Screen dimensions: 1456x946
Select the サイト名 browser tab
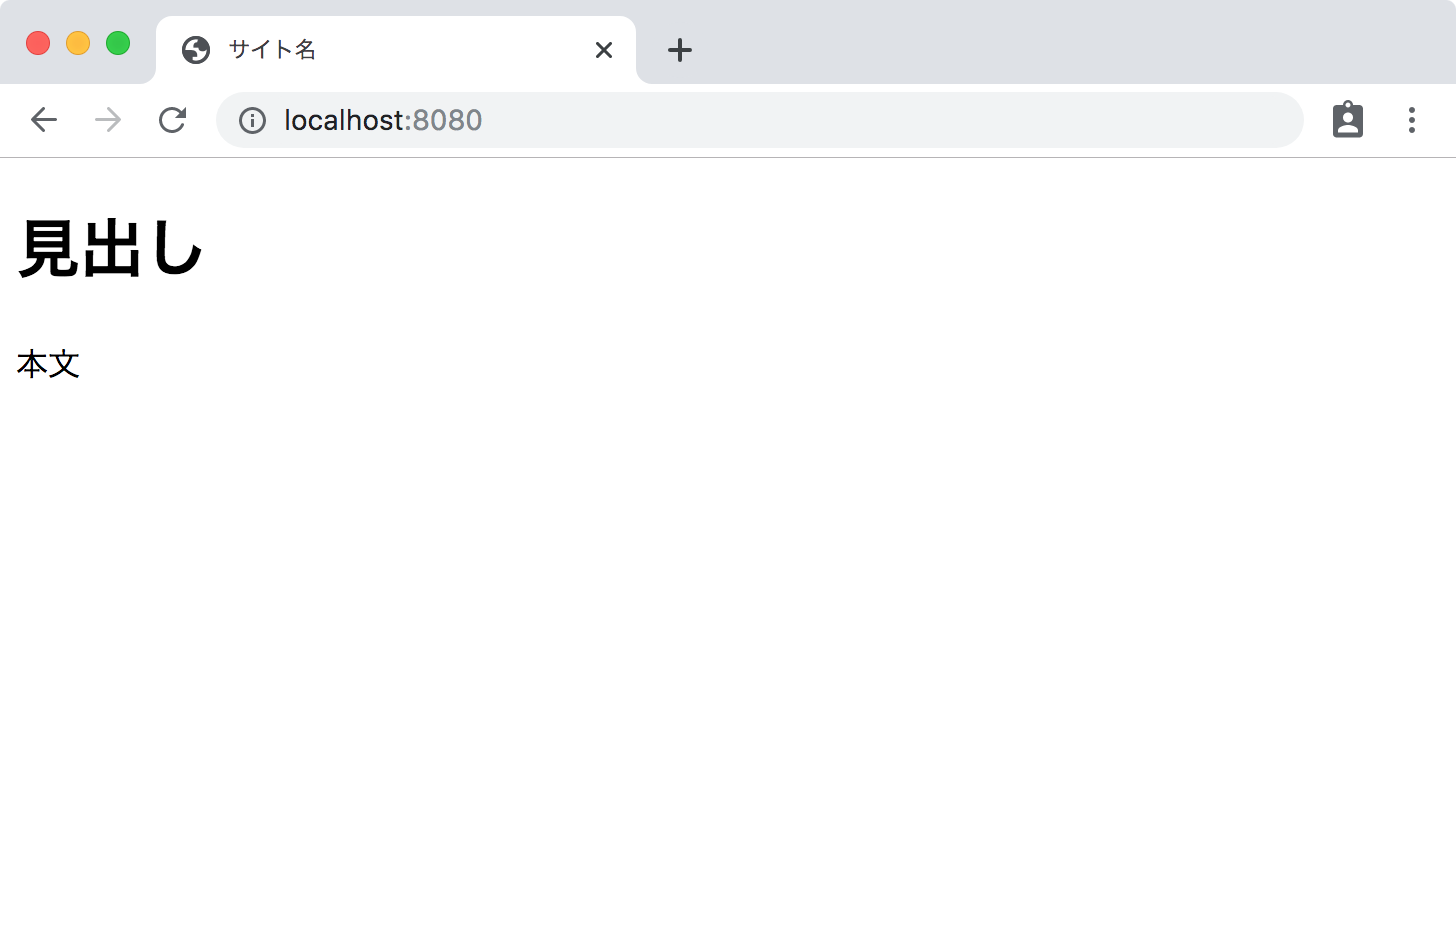(396, 50)
